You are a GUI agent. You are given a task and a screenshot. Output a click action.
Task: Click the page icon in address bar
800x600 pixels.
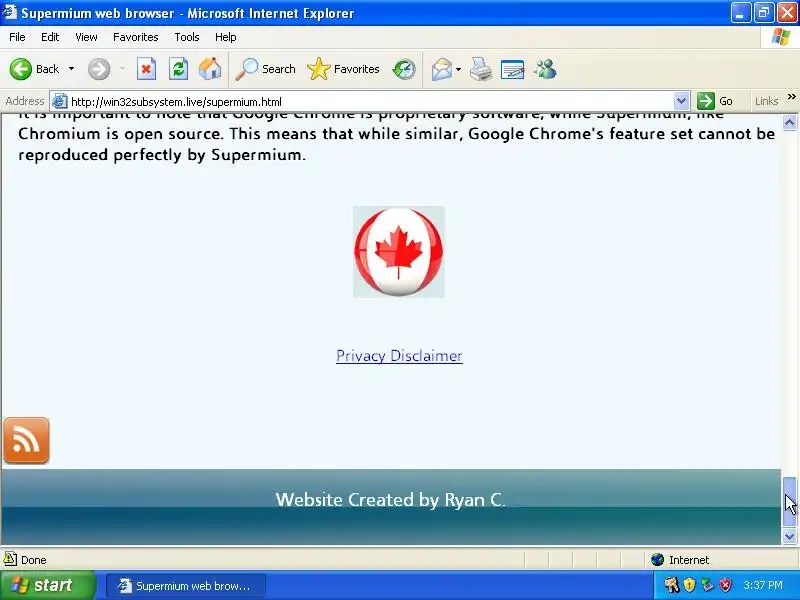point(60,102)
